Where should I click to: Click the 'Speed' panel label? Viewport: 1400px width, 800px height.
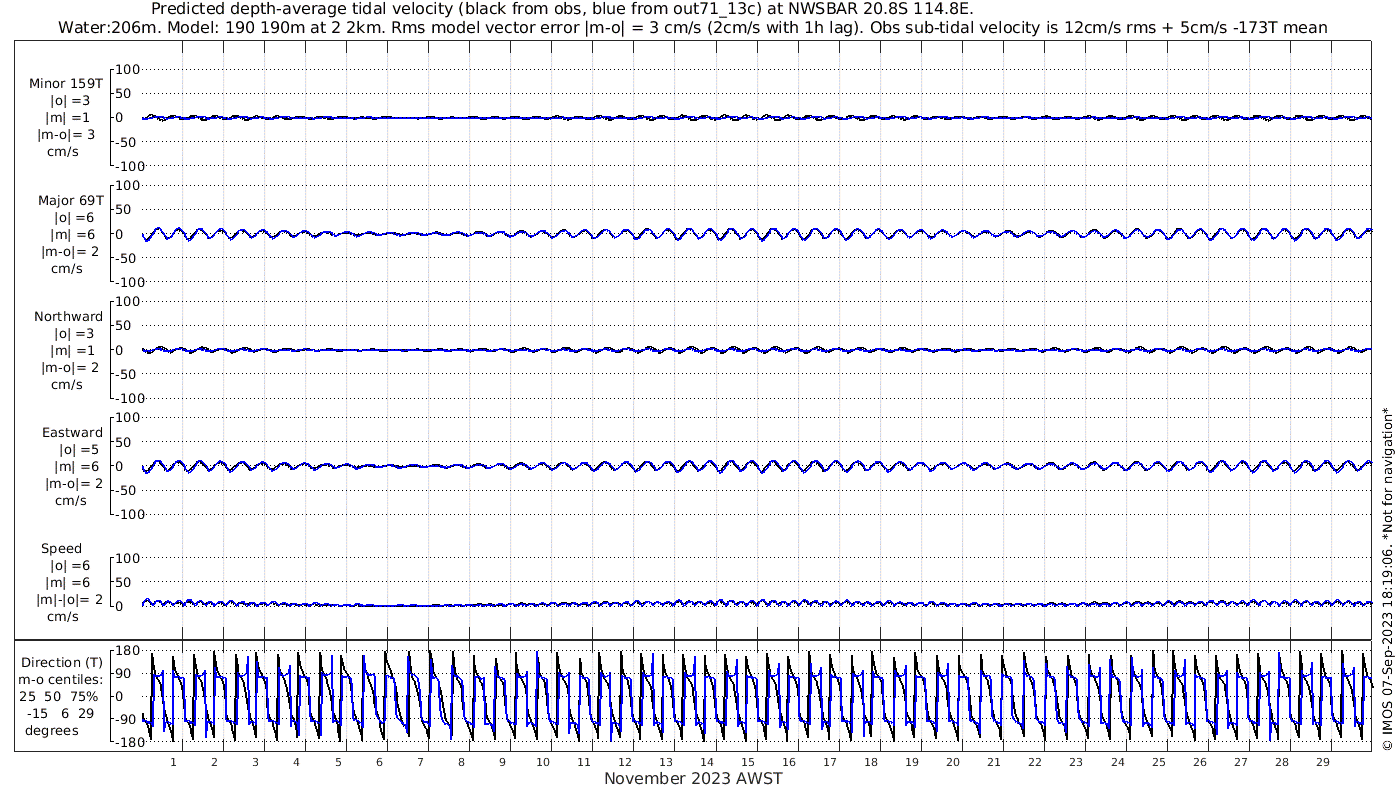click(61, 549)
